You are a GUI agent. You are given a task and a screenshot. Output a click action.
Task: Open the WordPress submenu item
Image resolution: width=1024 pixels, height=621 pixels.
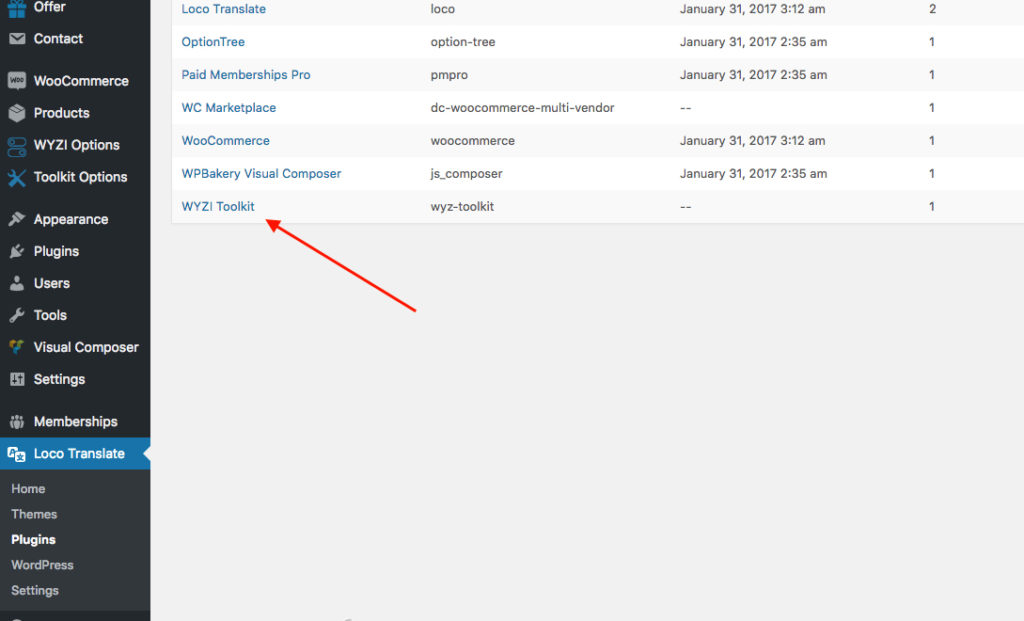[42, 565]
